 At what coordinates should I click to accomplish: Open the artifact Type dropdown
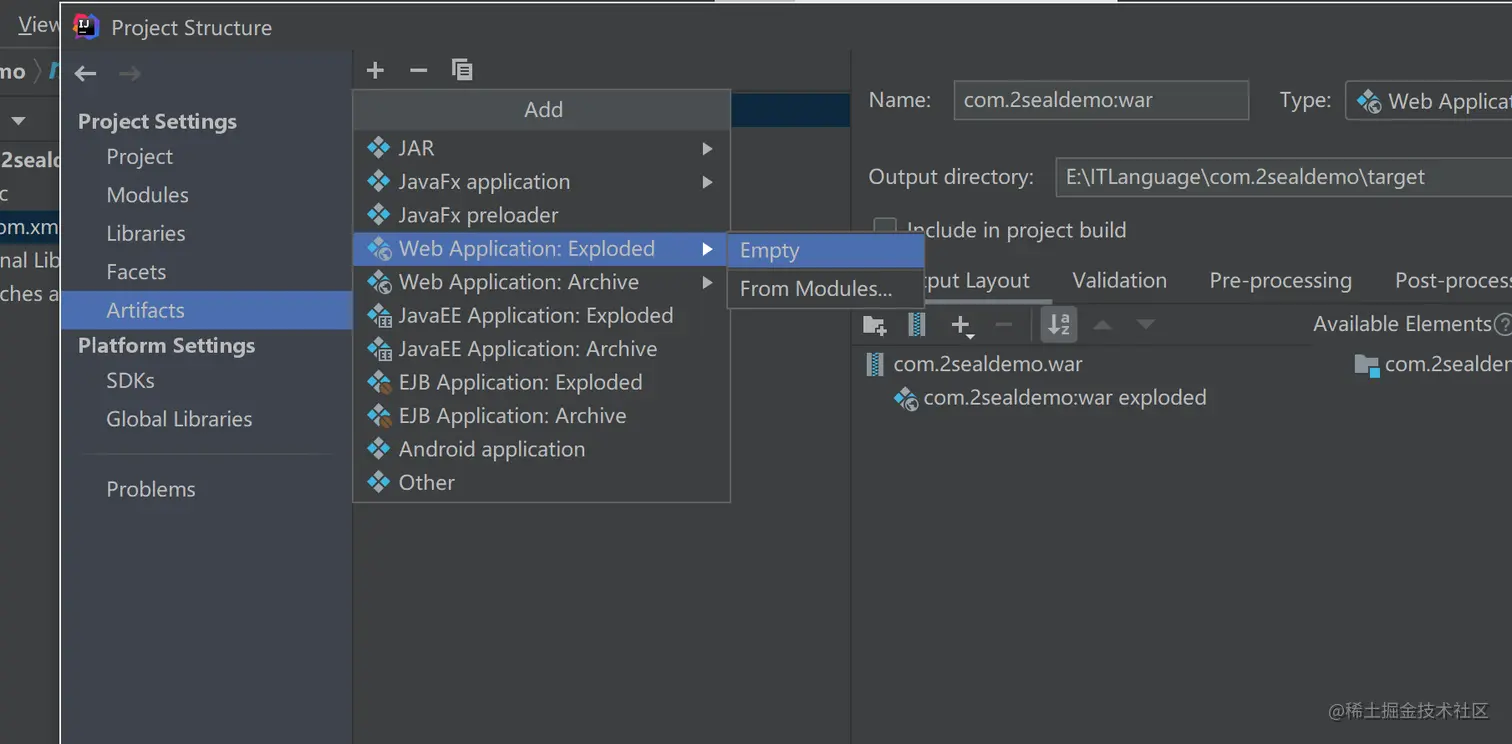[1429, 101]
